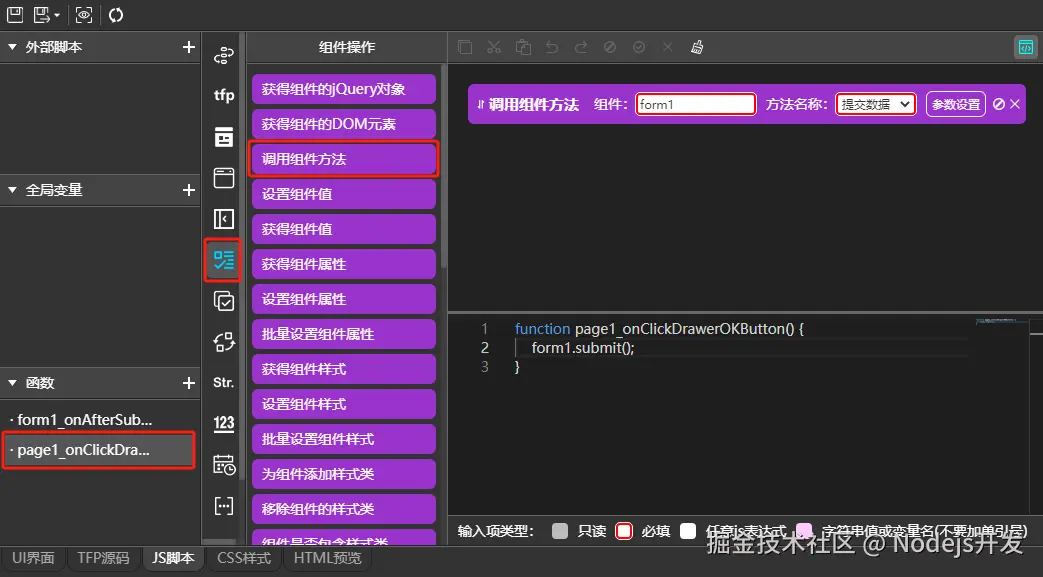Click the undo arrow icon
This screenshot has height=577, width=1043.
(552, 47)
